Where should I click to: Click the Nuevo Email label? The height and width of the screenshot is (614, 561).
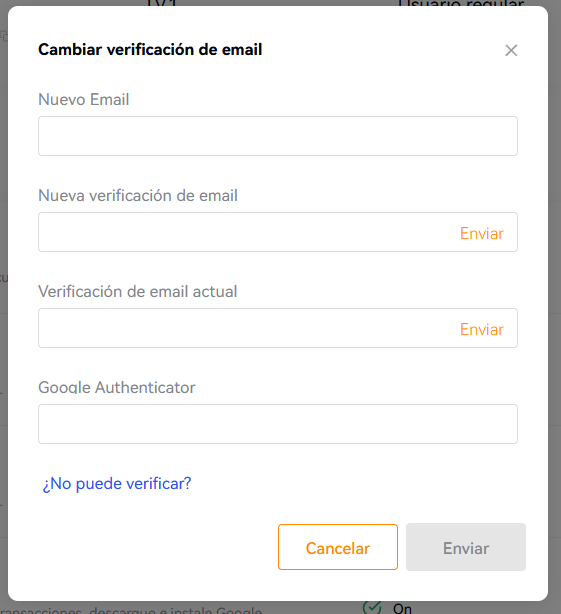point(84,99)
